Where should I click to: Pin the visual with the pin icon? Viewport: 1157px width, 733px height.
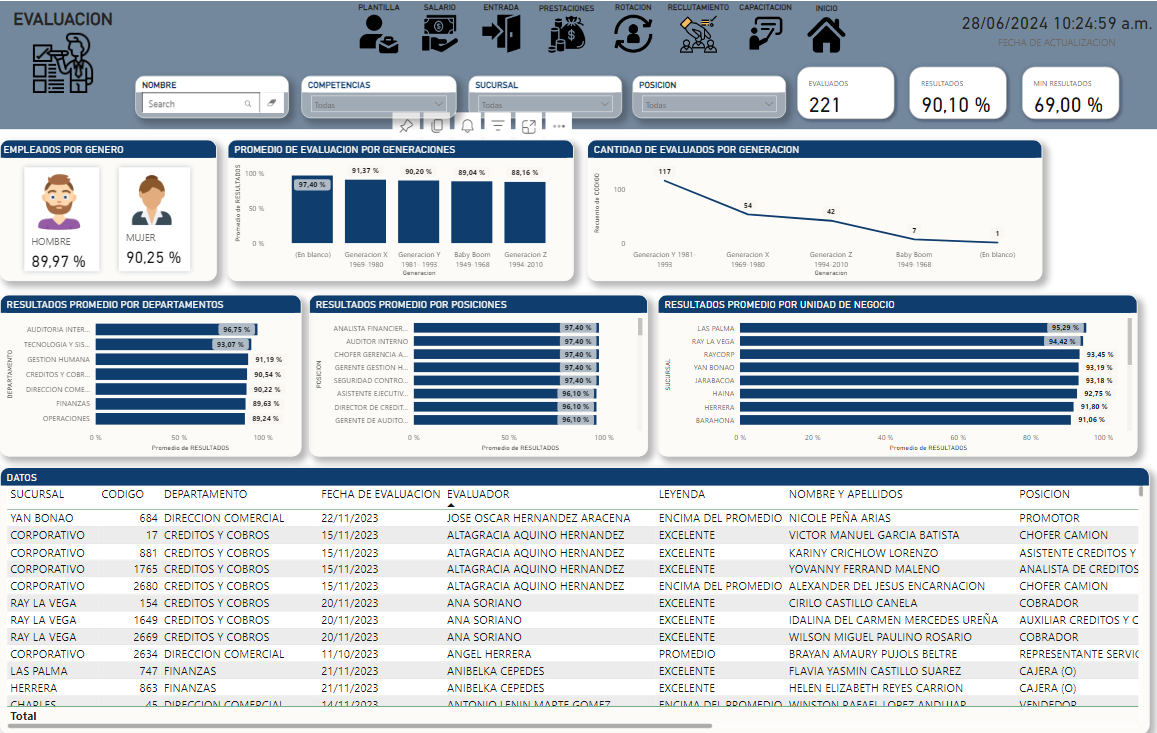click(x=406, y=125)
